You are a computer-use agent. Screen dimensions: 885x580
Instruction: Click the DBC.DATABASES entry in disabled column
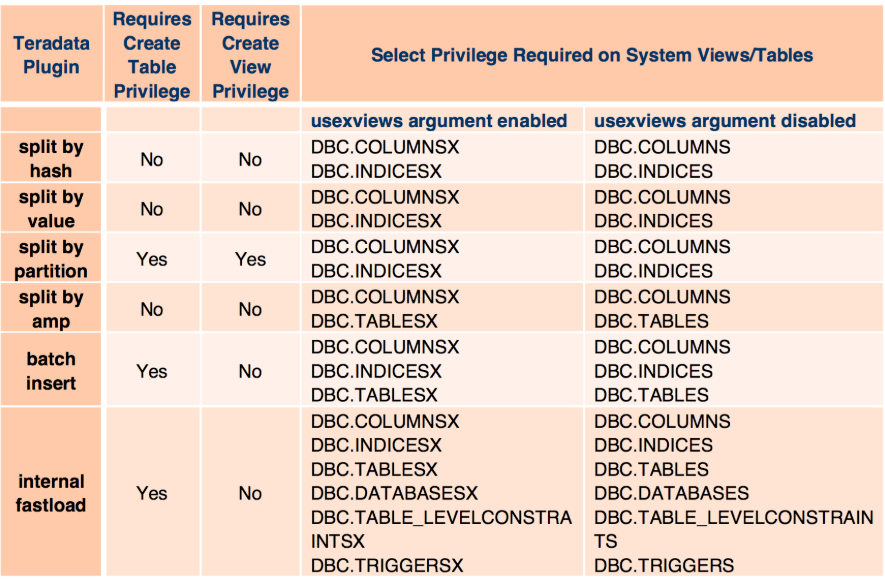(x=672, y=493)
